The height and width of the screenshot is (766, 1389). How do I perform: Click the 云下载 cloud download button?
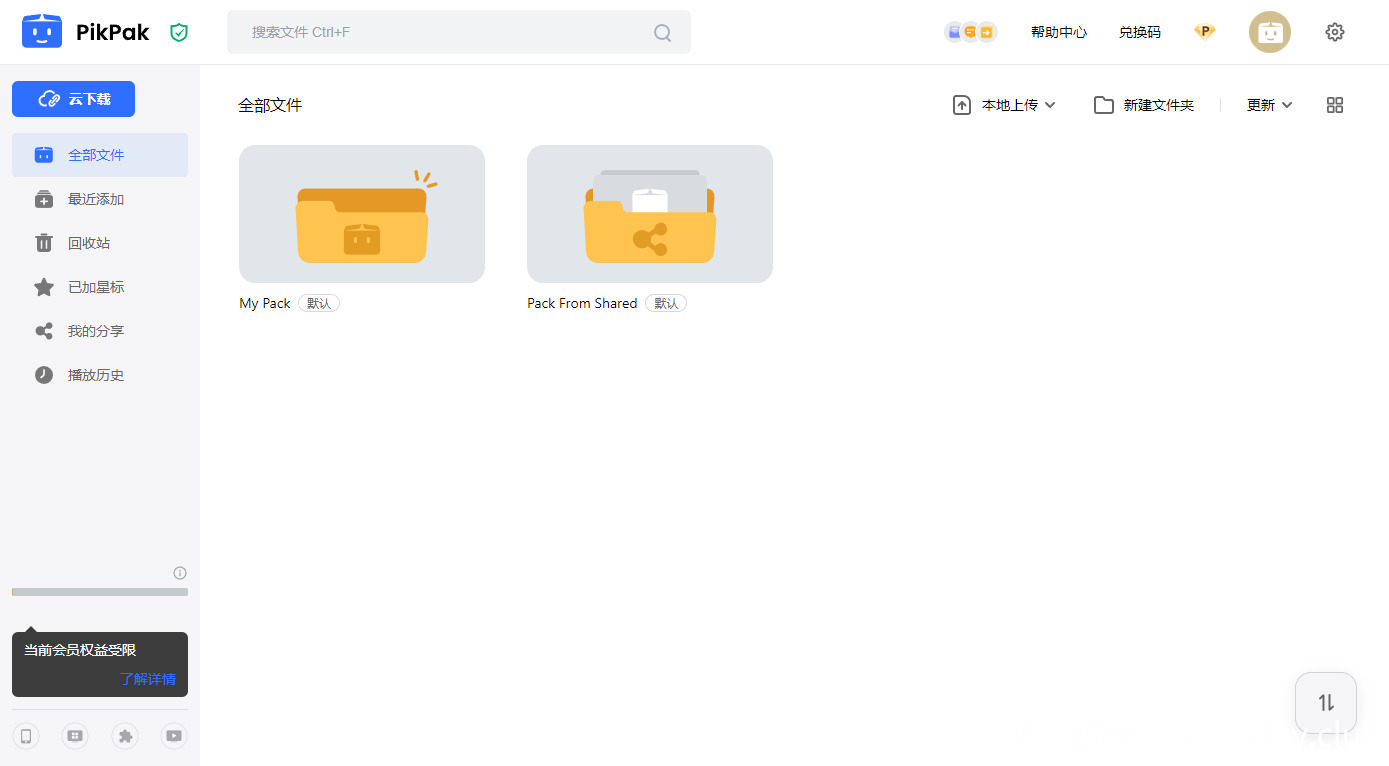(x=73, y=99)
